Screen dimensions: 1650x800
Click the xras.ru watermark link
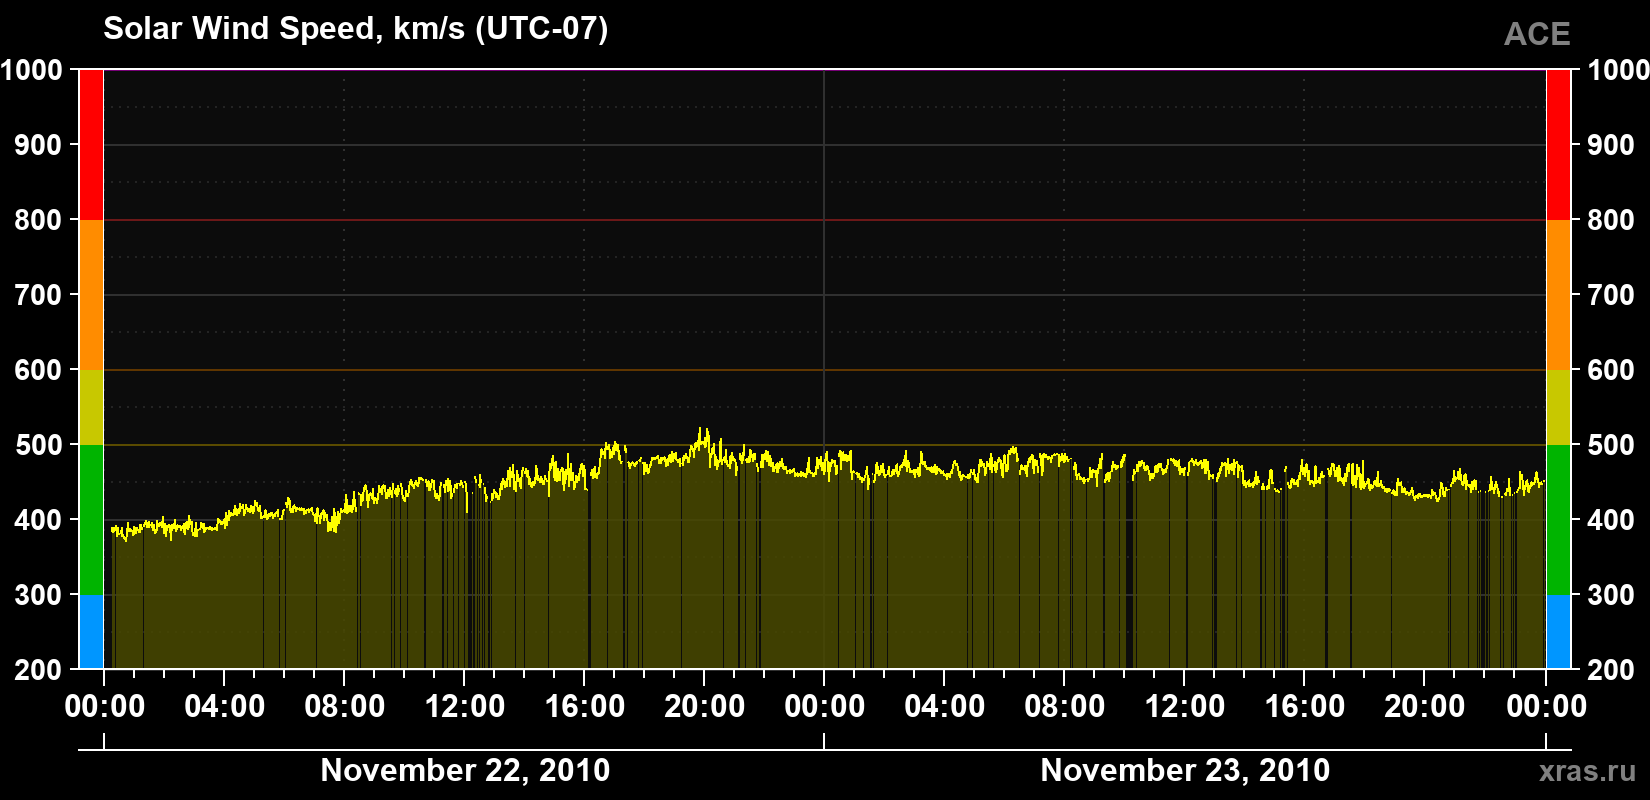[1587, 771]
